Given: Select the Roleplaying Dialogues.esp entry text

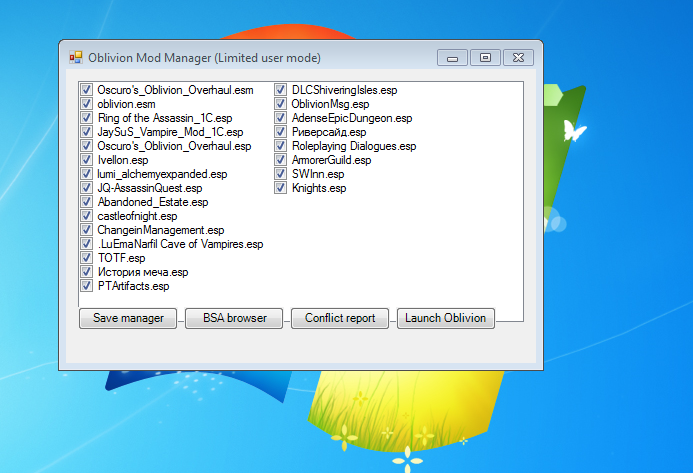Looking at the screenshot, I should click(354, 146).
